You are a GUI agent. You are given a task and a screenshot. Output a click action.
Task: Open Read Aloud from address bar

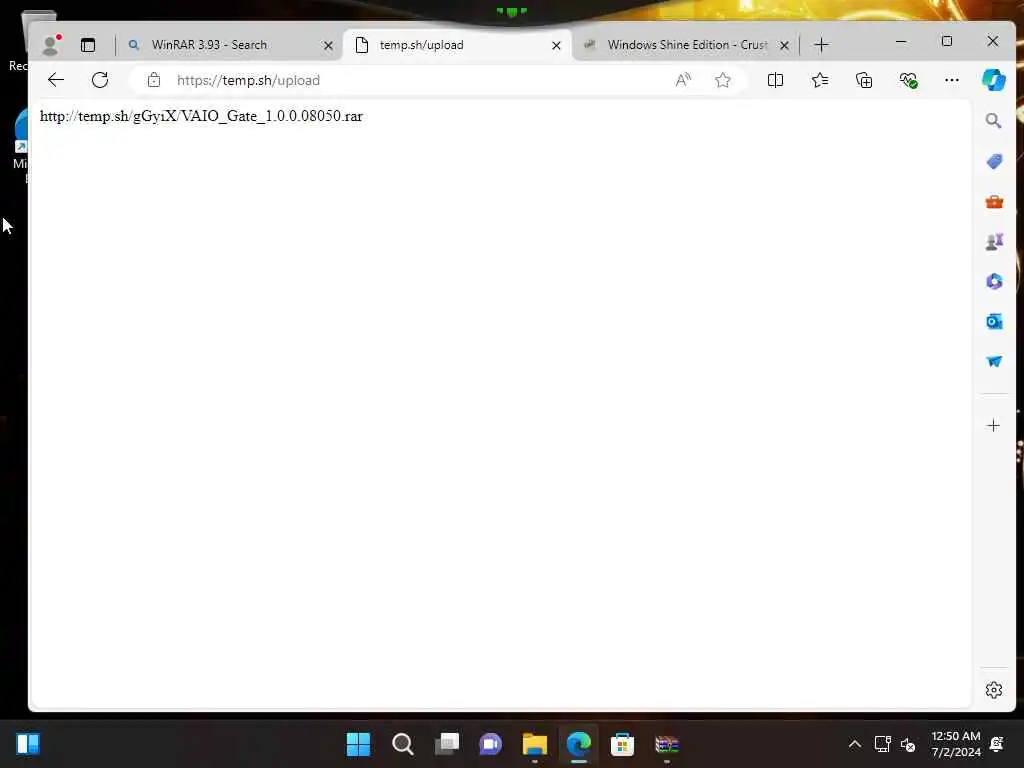(x=683, y=80)
